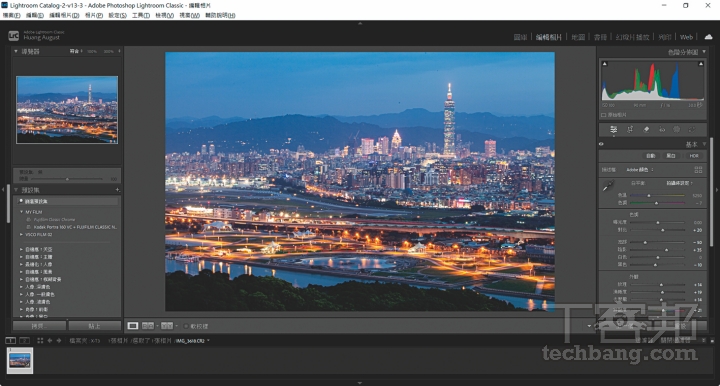Switch to before/after side-by-side view
This screenshot has width=720, height=386.
148,326
